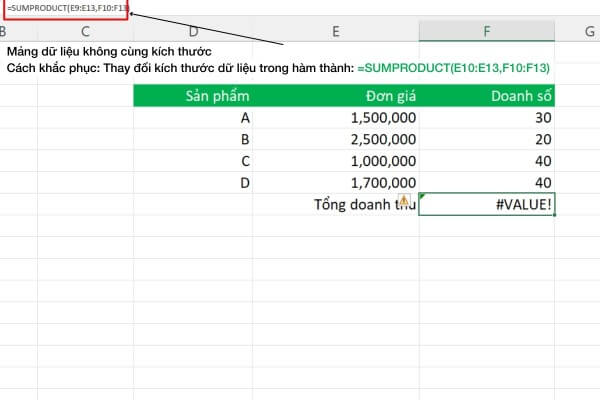Select cell containing 1,700,000
This screenshot has height=400, width=600.
tap(336, 183)
